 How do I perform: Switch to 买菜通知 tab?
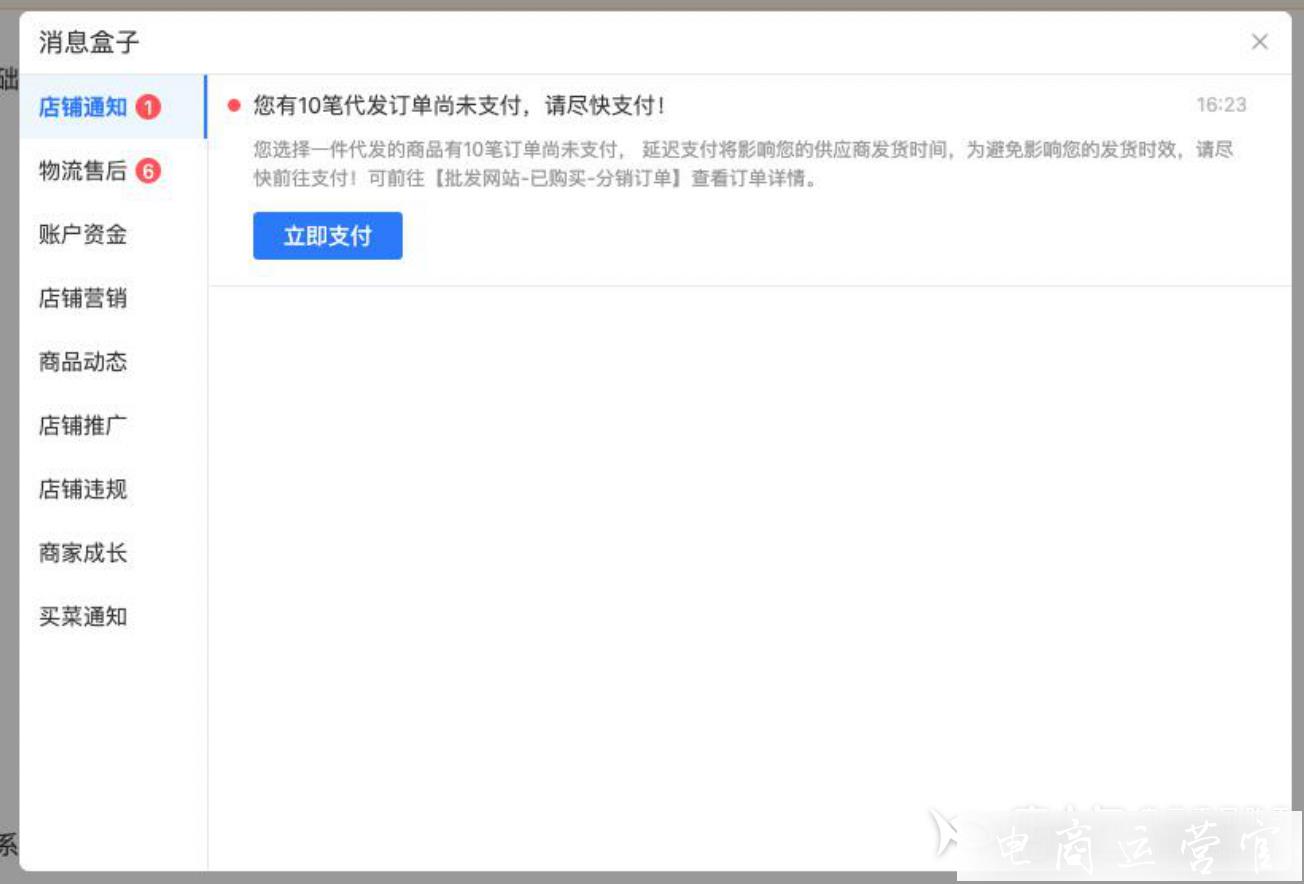coord(113,617)
